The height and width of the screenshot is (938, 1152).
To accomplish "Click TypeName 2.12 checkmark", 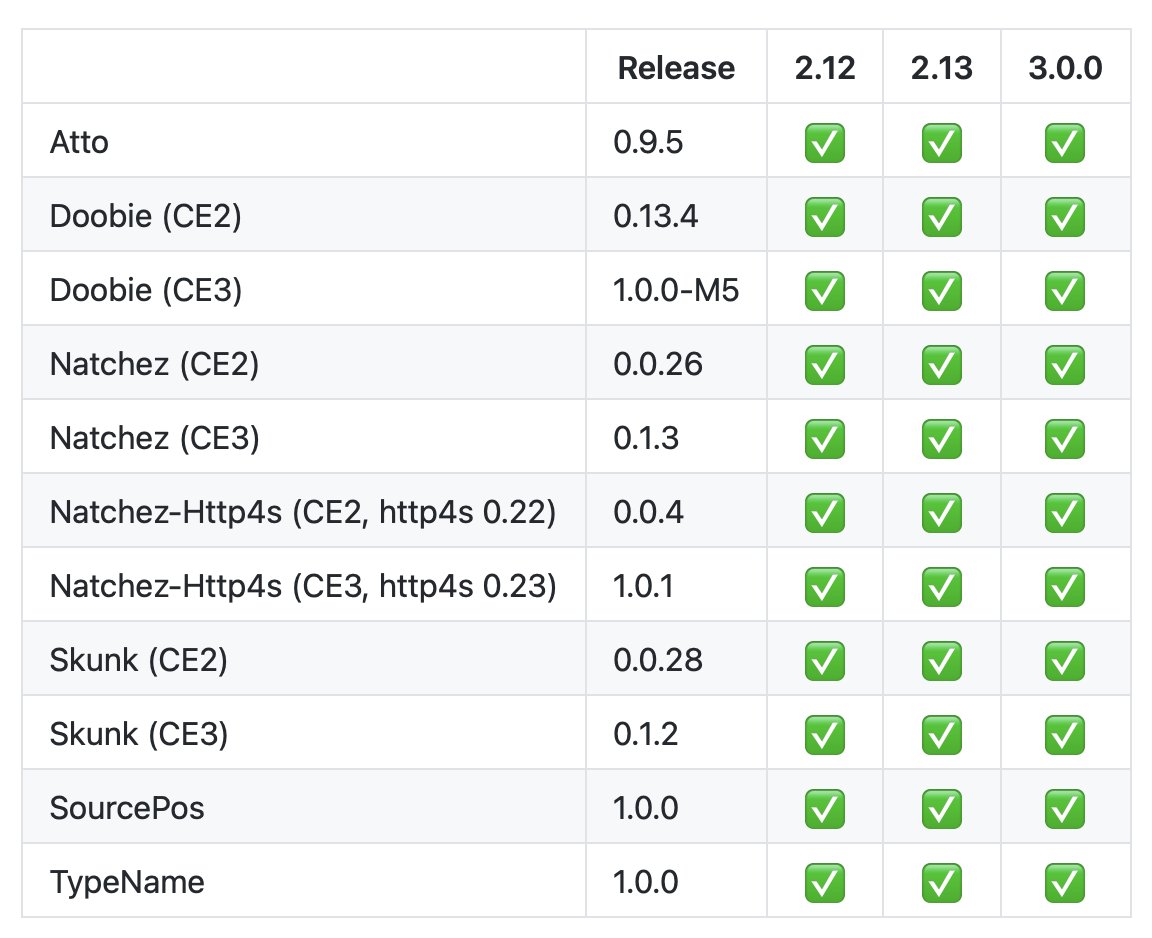I will (824, 883).
